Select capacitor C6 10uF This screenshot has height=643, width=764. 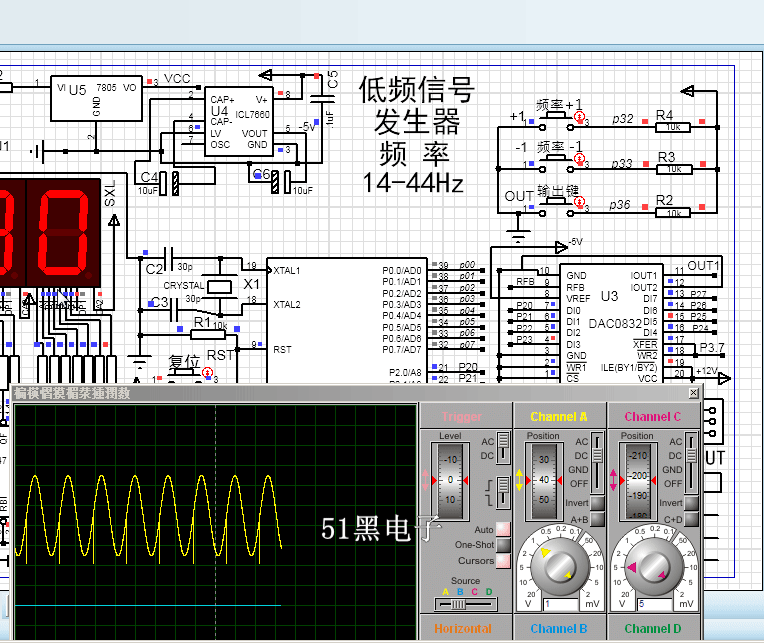[281, 182]
